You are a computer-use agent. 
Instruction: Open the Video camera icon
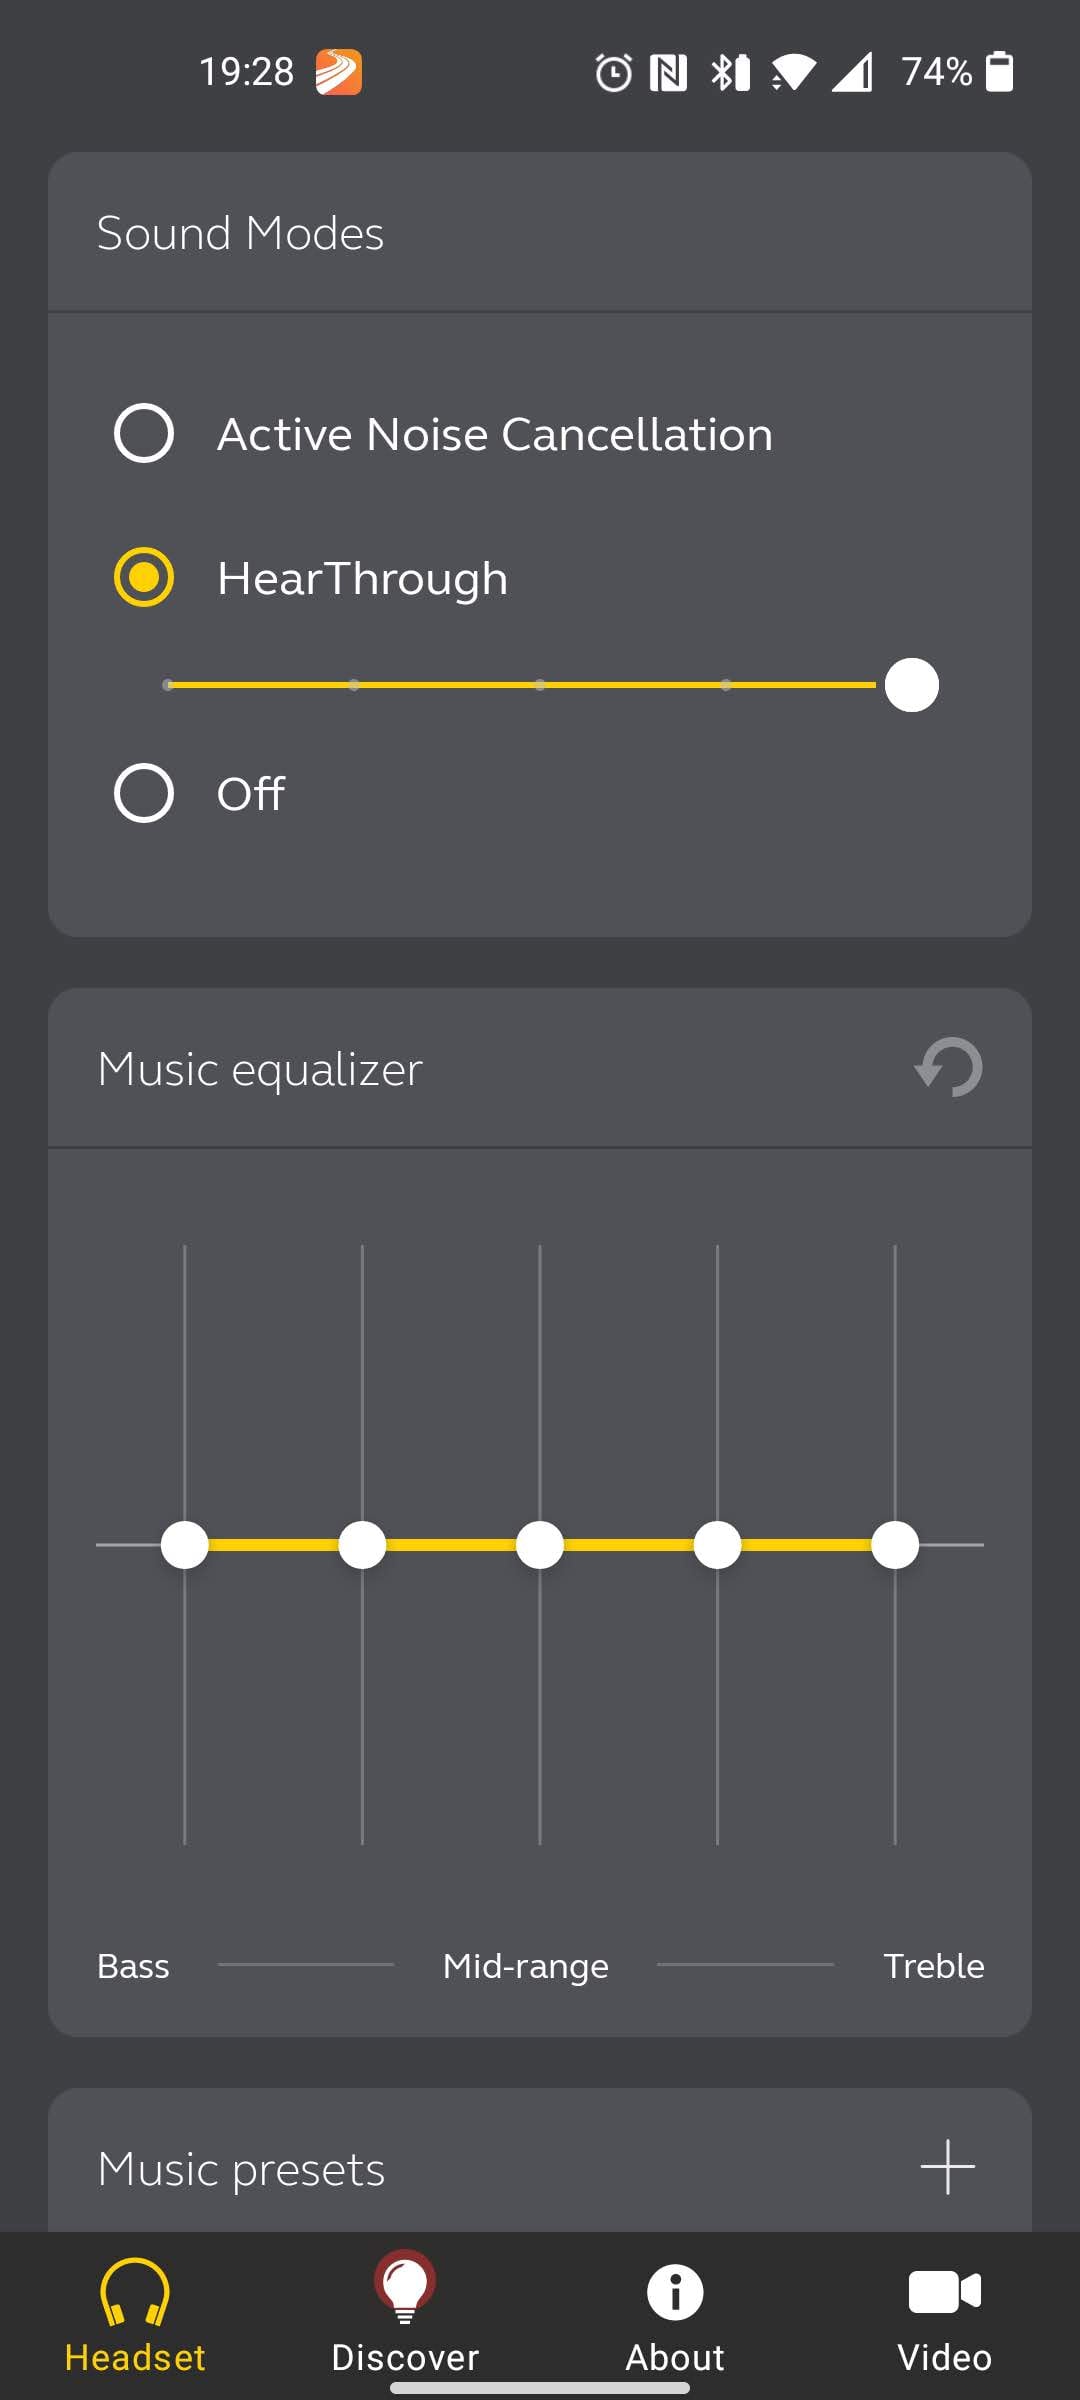tap(944, 2291)
